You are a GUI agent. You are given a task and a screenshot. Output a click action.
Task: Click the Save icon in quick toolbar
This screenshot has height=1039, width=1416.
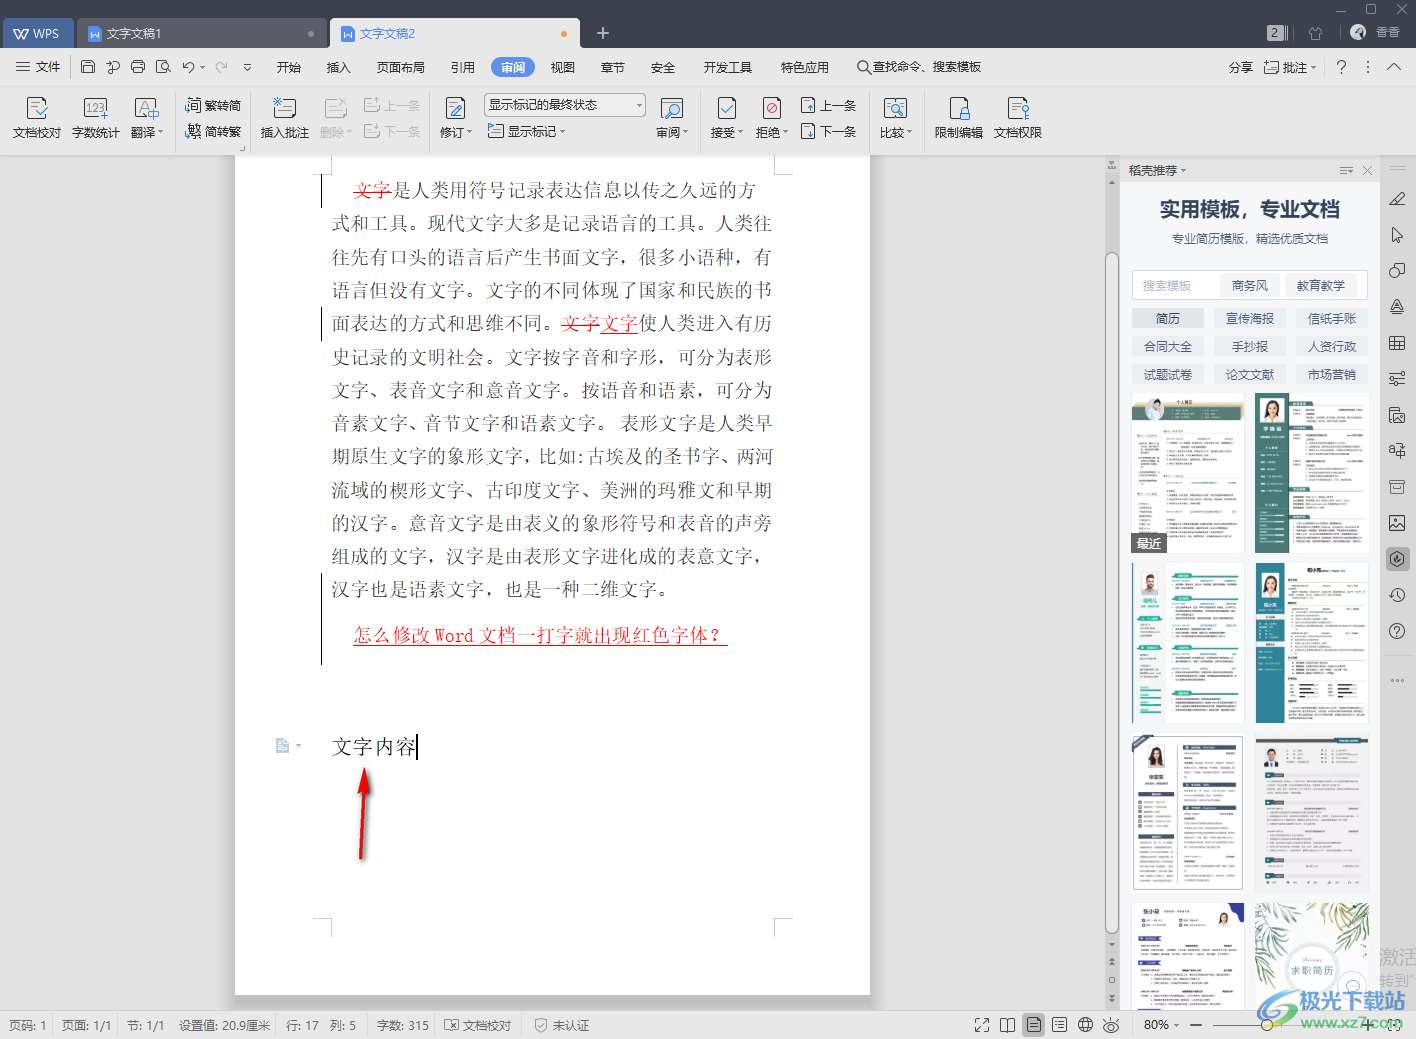click(88, 67)
